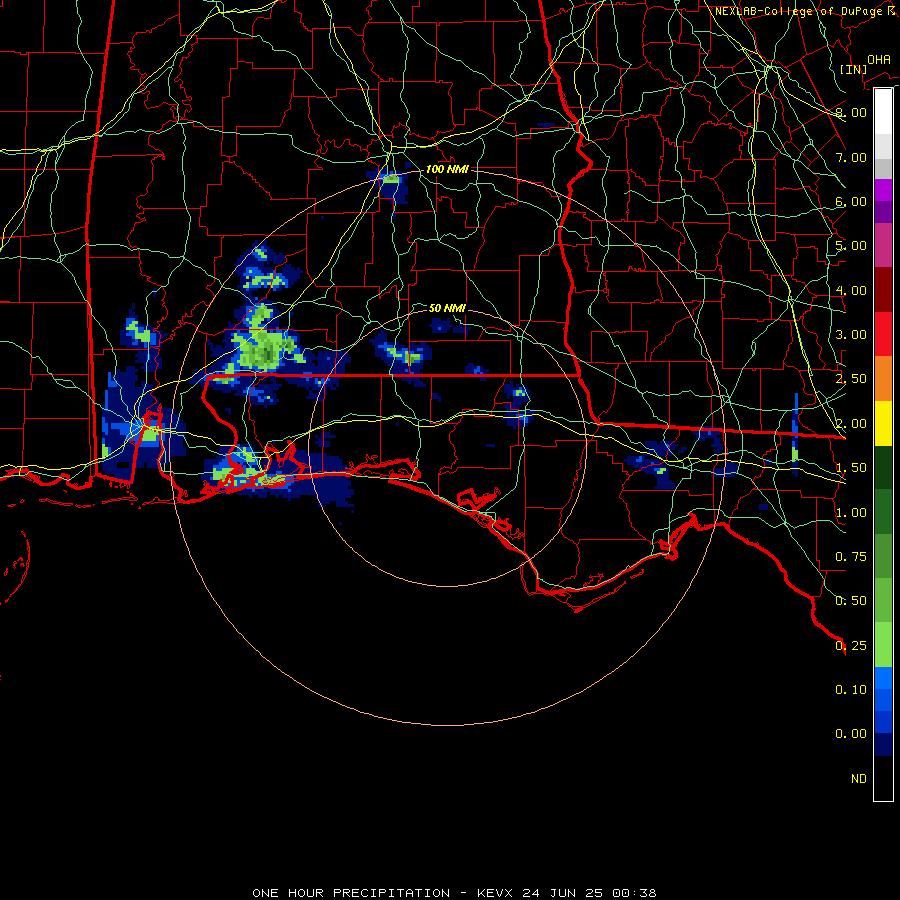Pick the white swatch in the legend

(x=883, y=112)
